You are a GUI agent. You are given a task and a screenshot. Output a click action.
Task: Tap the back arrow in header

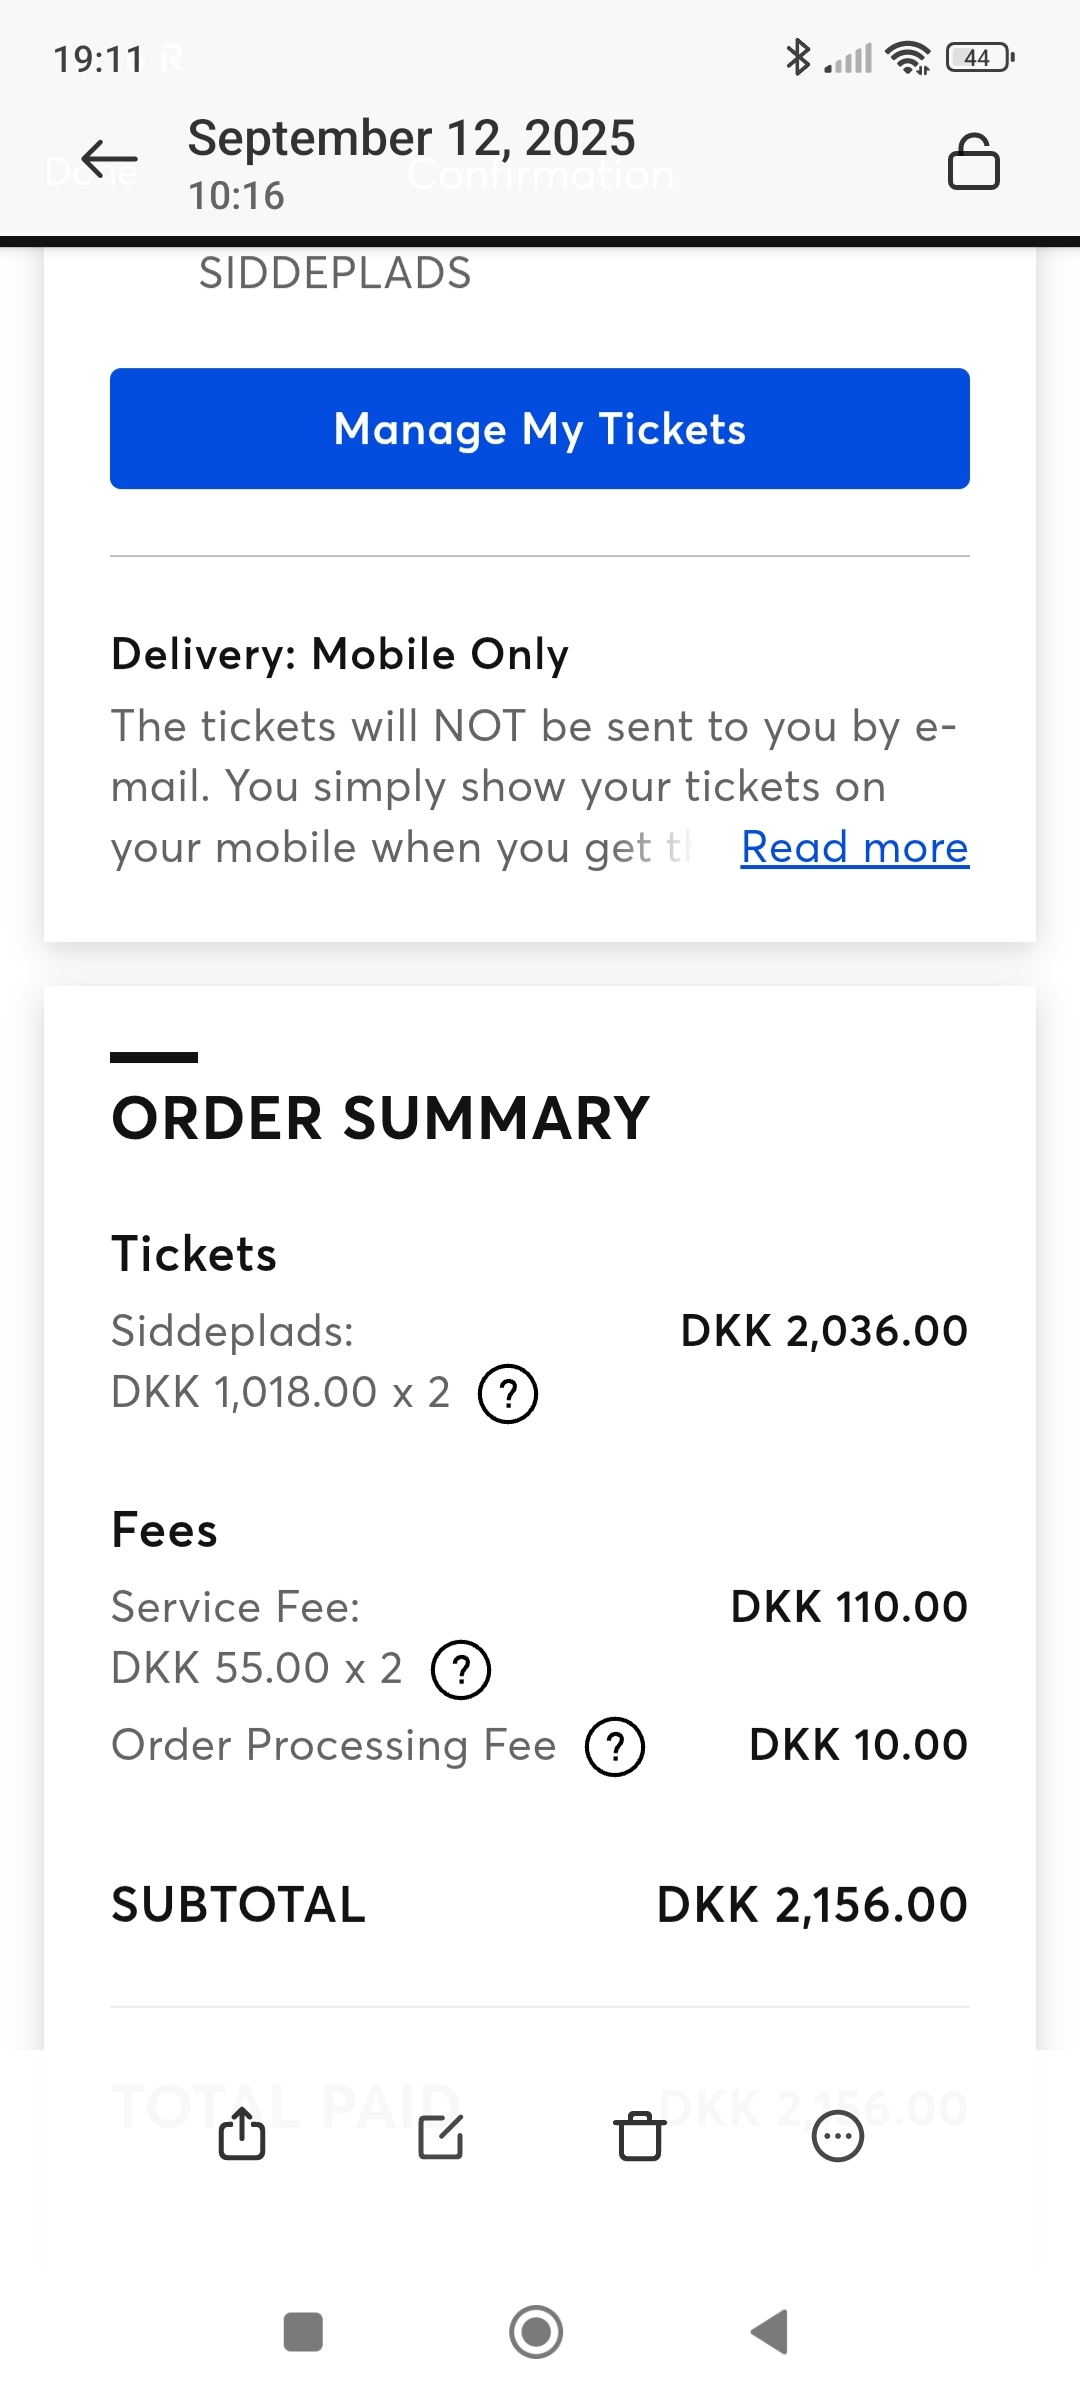tap(109, 158)
